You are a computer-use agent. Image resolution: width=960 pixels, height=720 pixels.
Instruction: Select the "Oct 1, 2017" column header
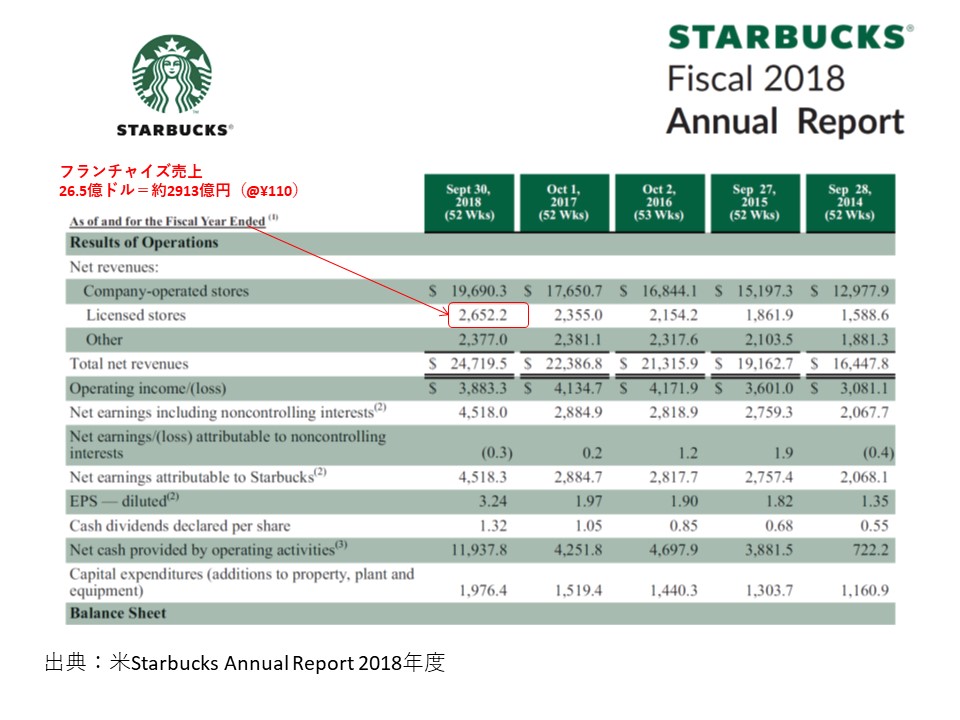(x=564, y=203)
